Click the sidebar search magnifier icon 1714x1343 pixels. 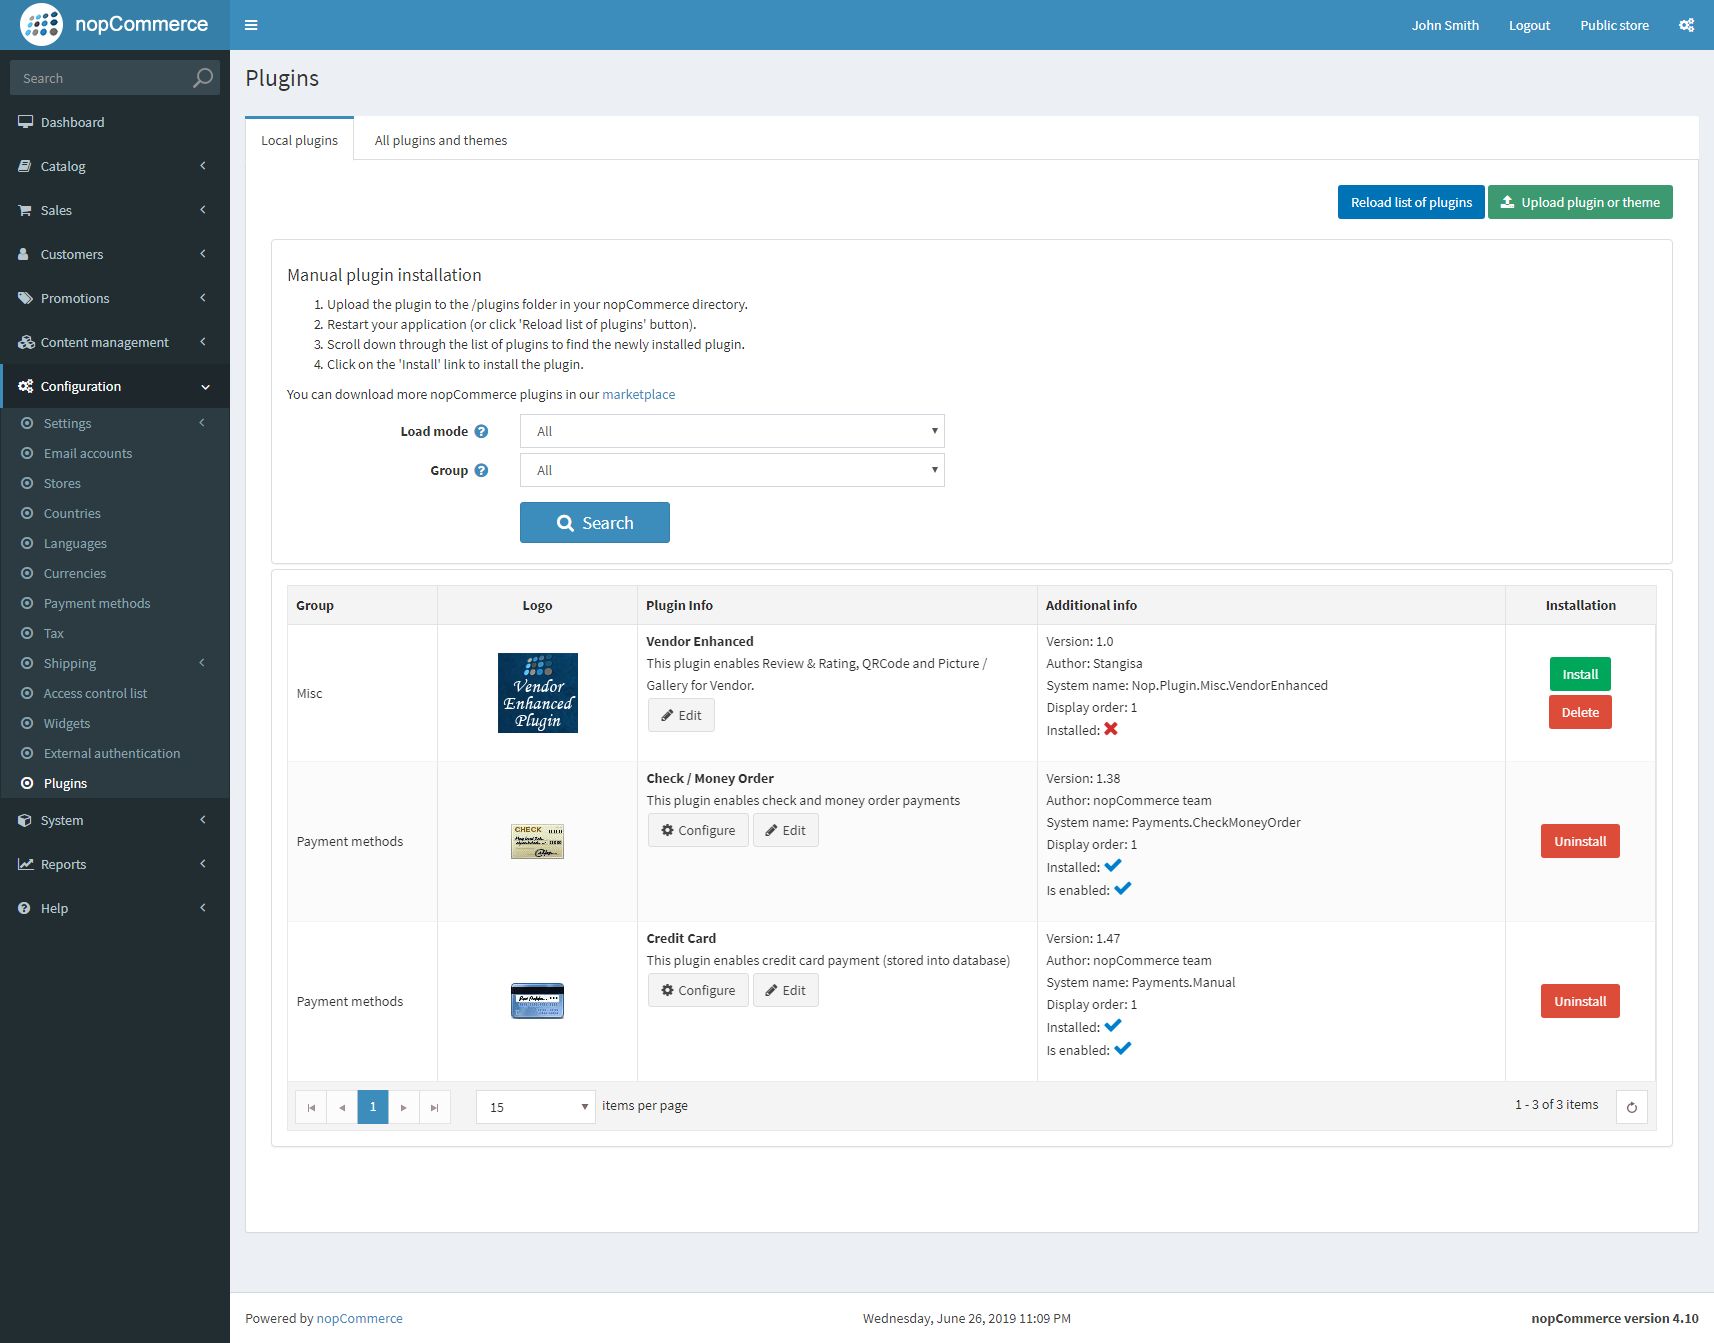tap(202, 78)
